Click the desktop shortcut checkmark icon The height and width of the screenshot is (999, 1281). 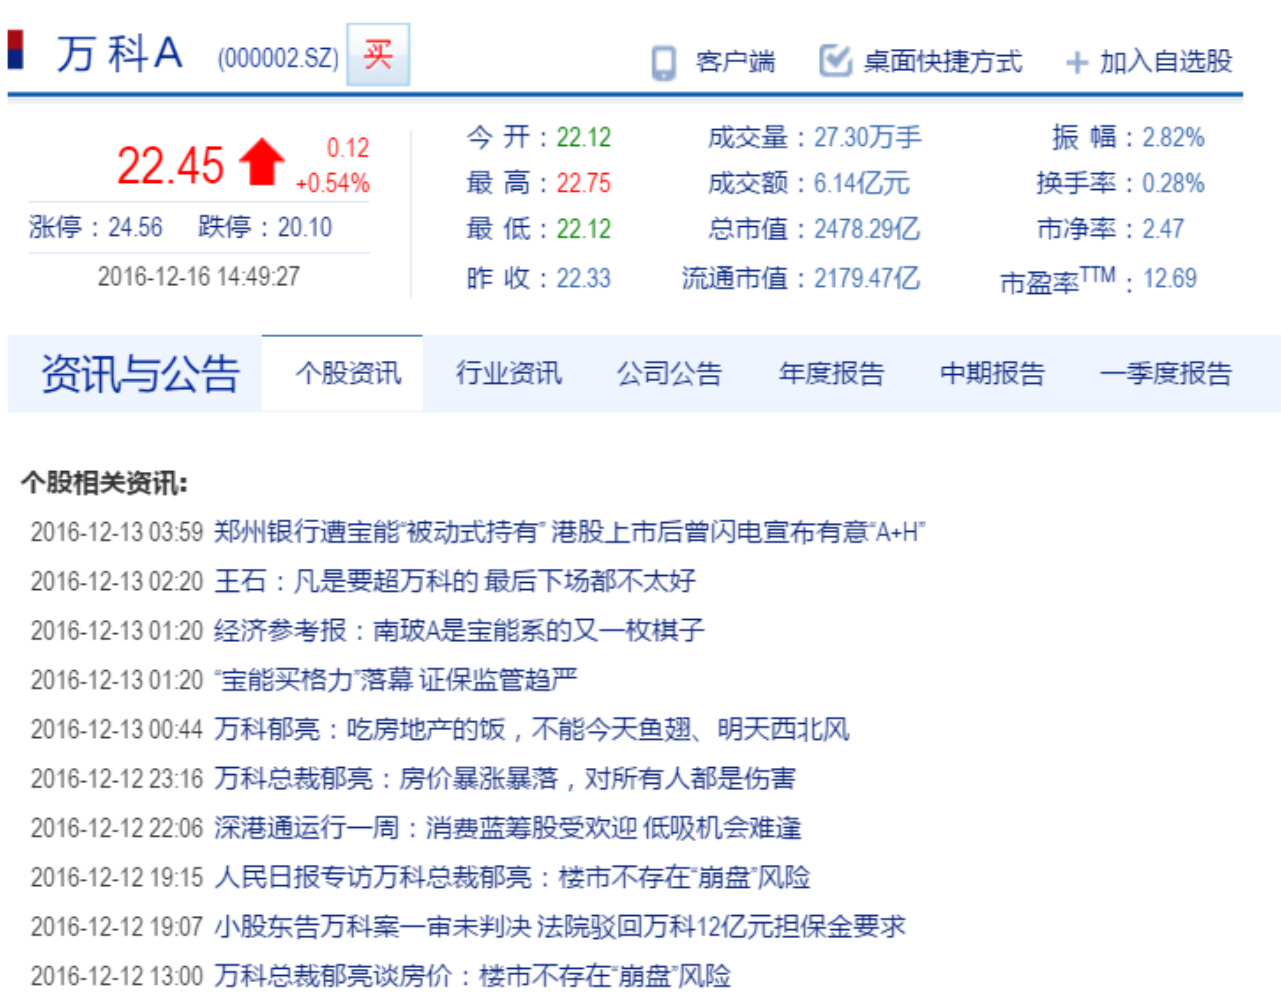point(834,61)
